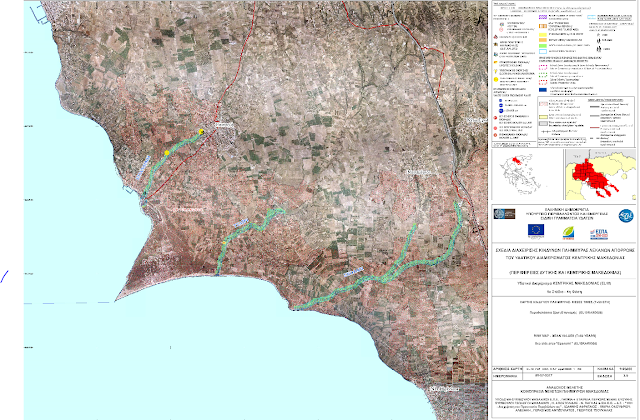Image resolution: width=640 pixels, height=420 pixels.
Task: Click the orange hatched legend swatch
Action: [543, 26]
